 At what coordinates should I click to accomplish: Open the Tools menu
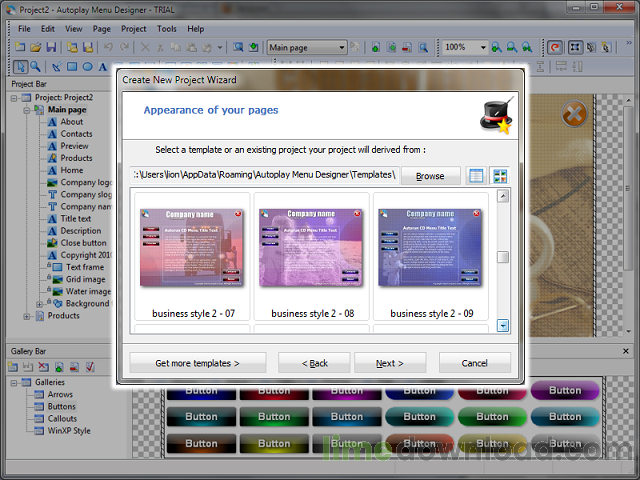tap(166, 29)
